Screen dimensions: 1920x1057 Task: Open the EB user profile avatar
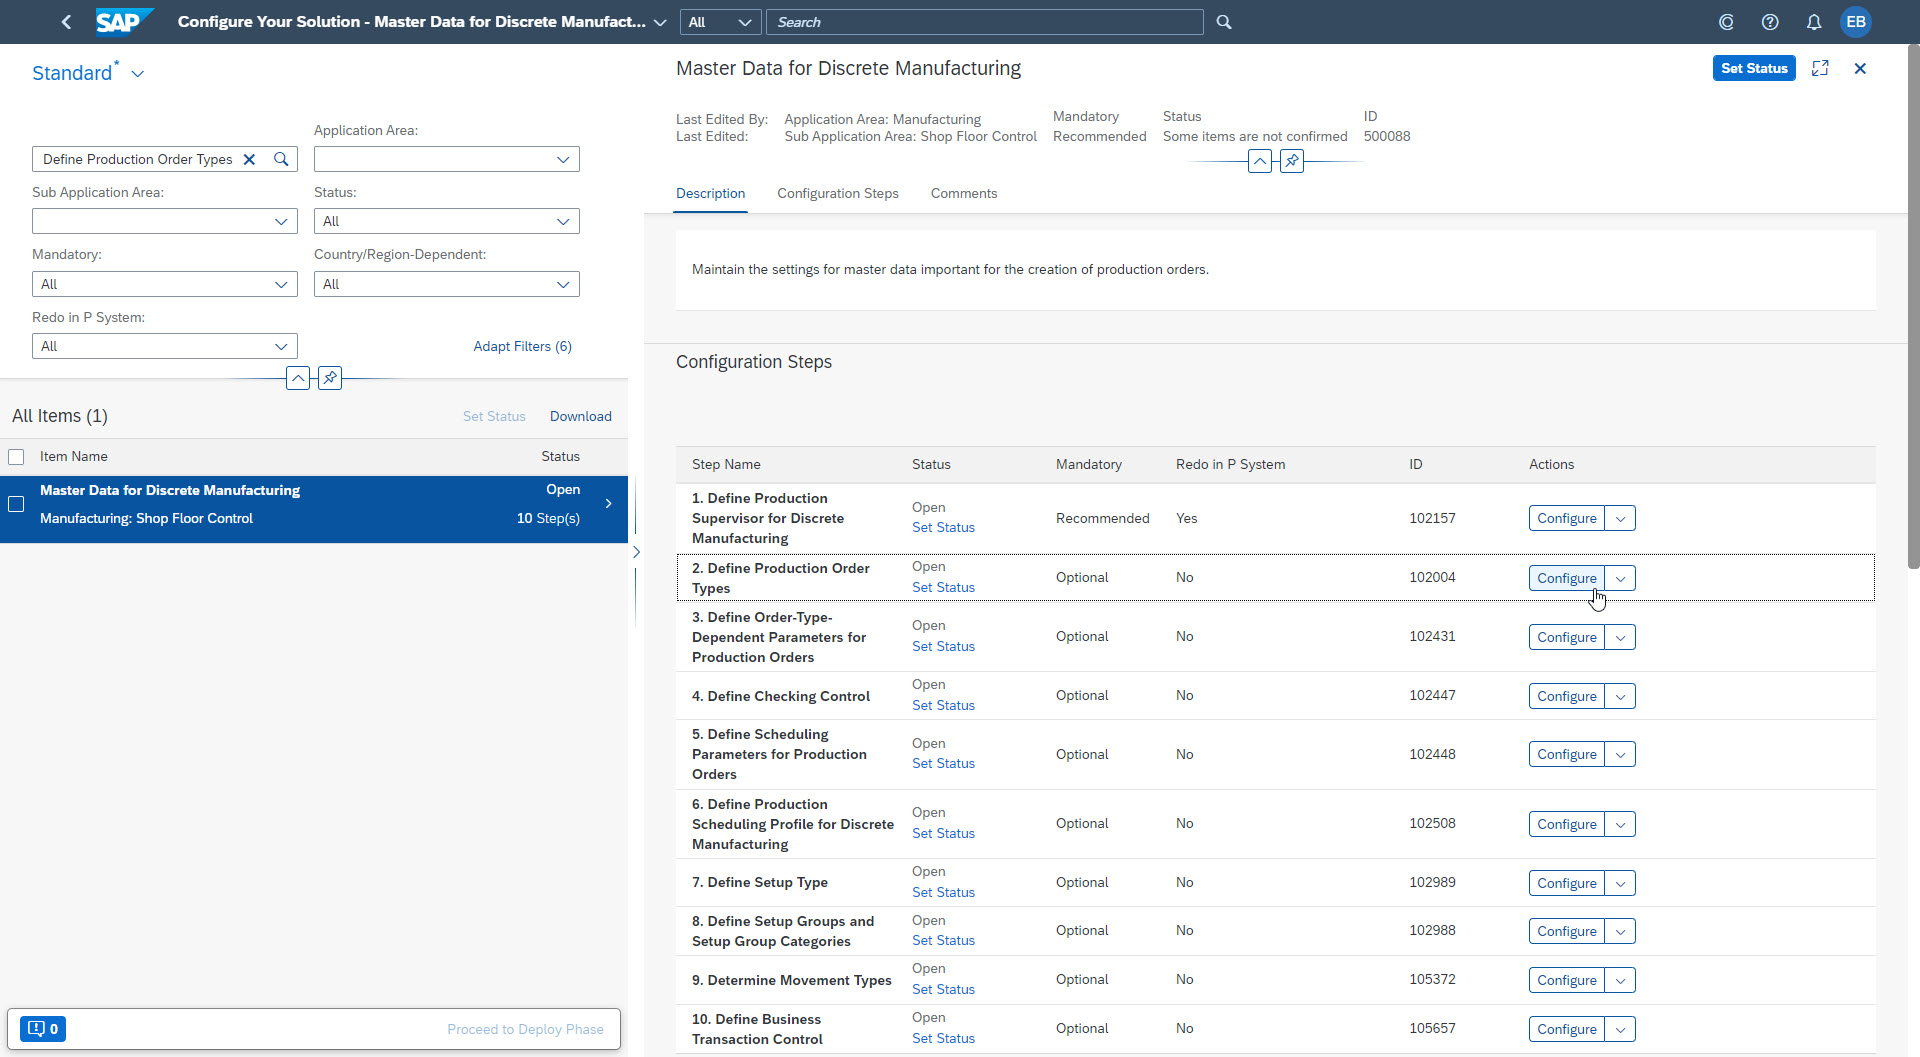click(1856, 22)
